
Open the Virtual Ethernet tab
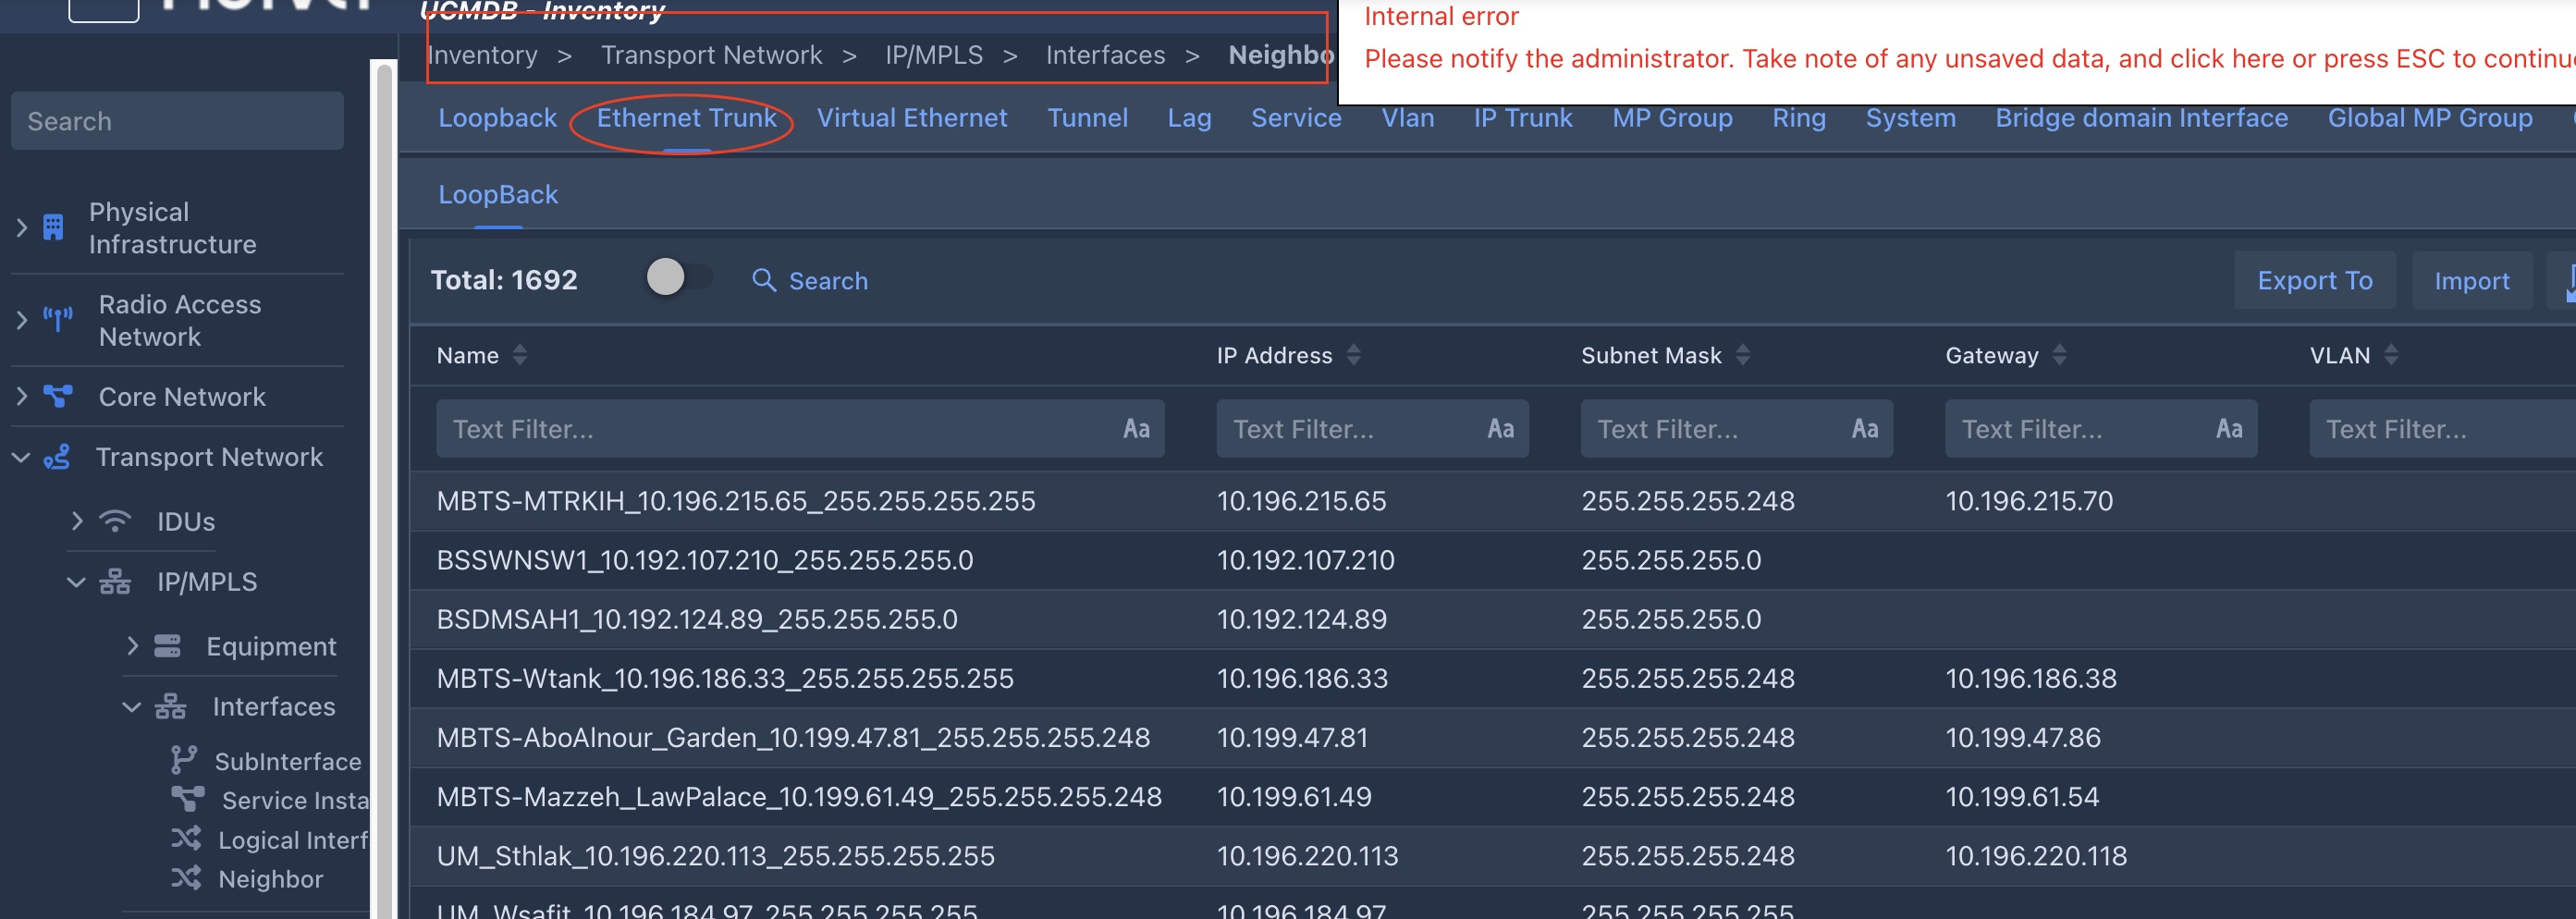[x=911, y=118]
